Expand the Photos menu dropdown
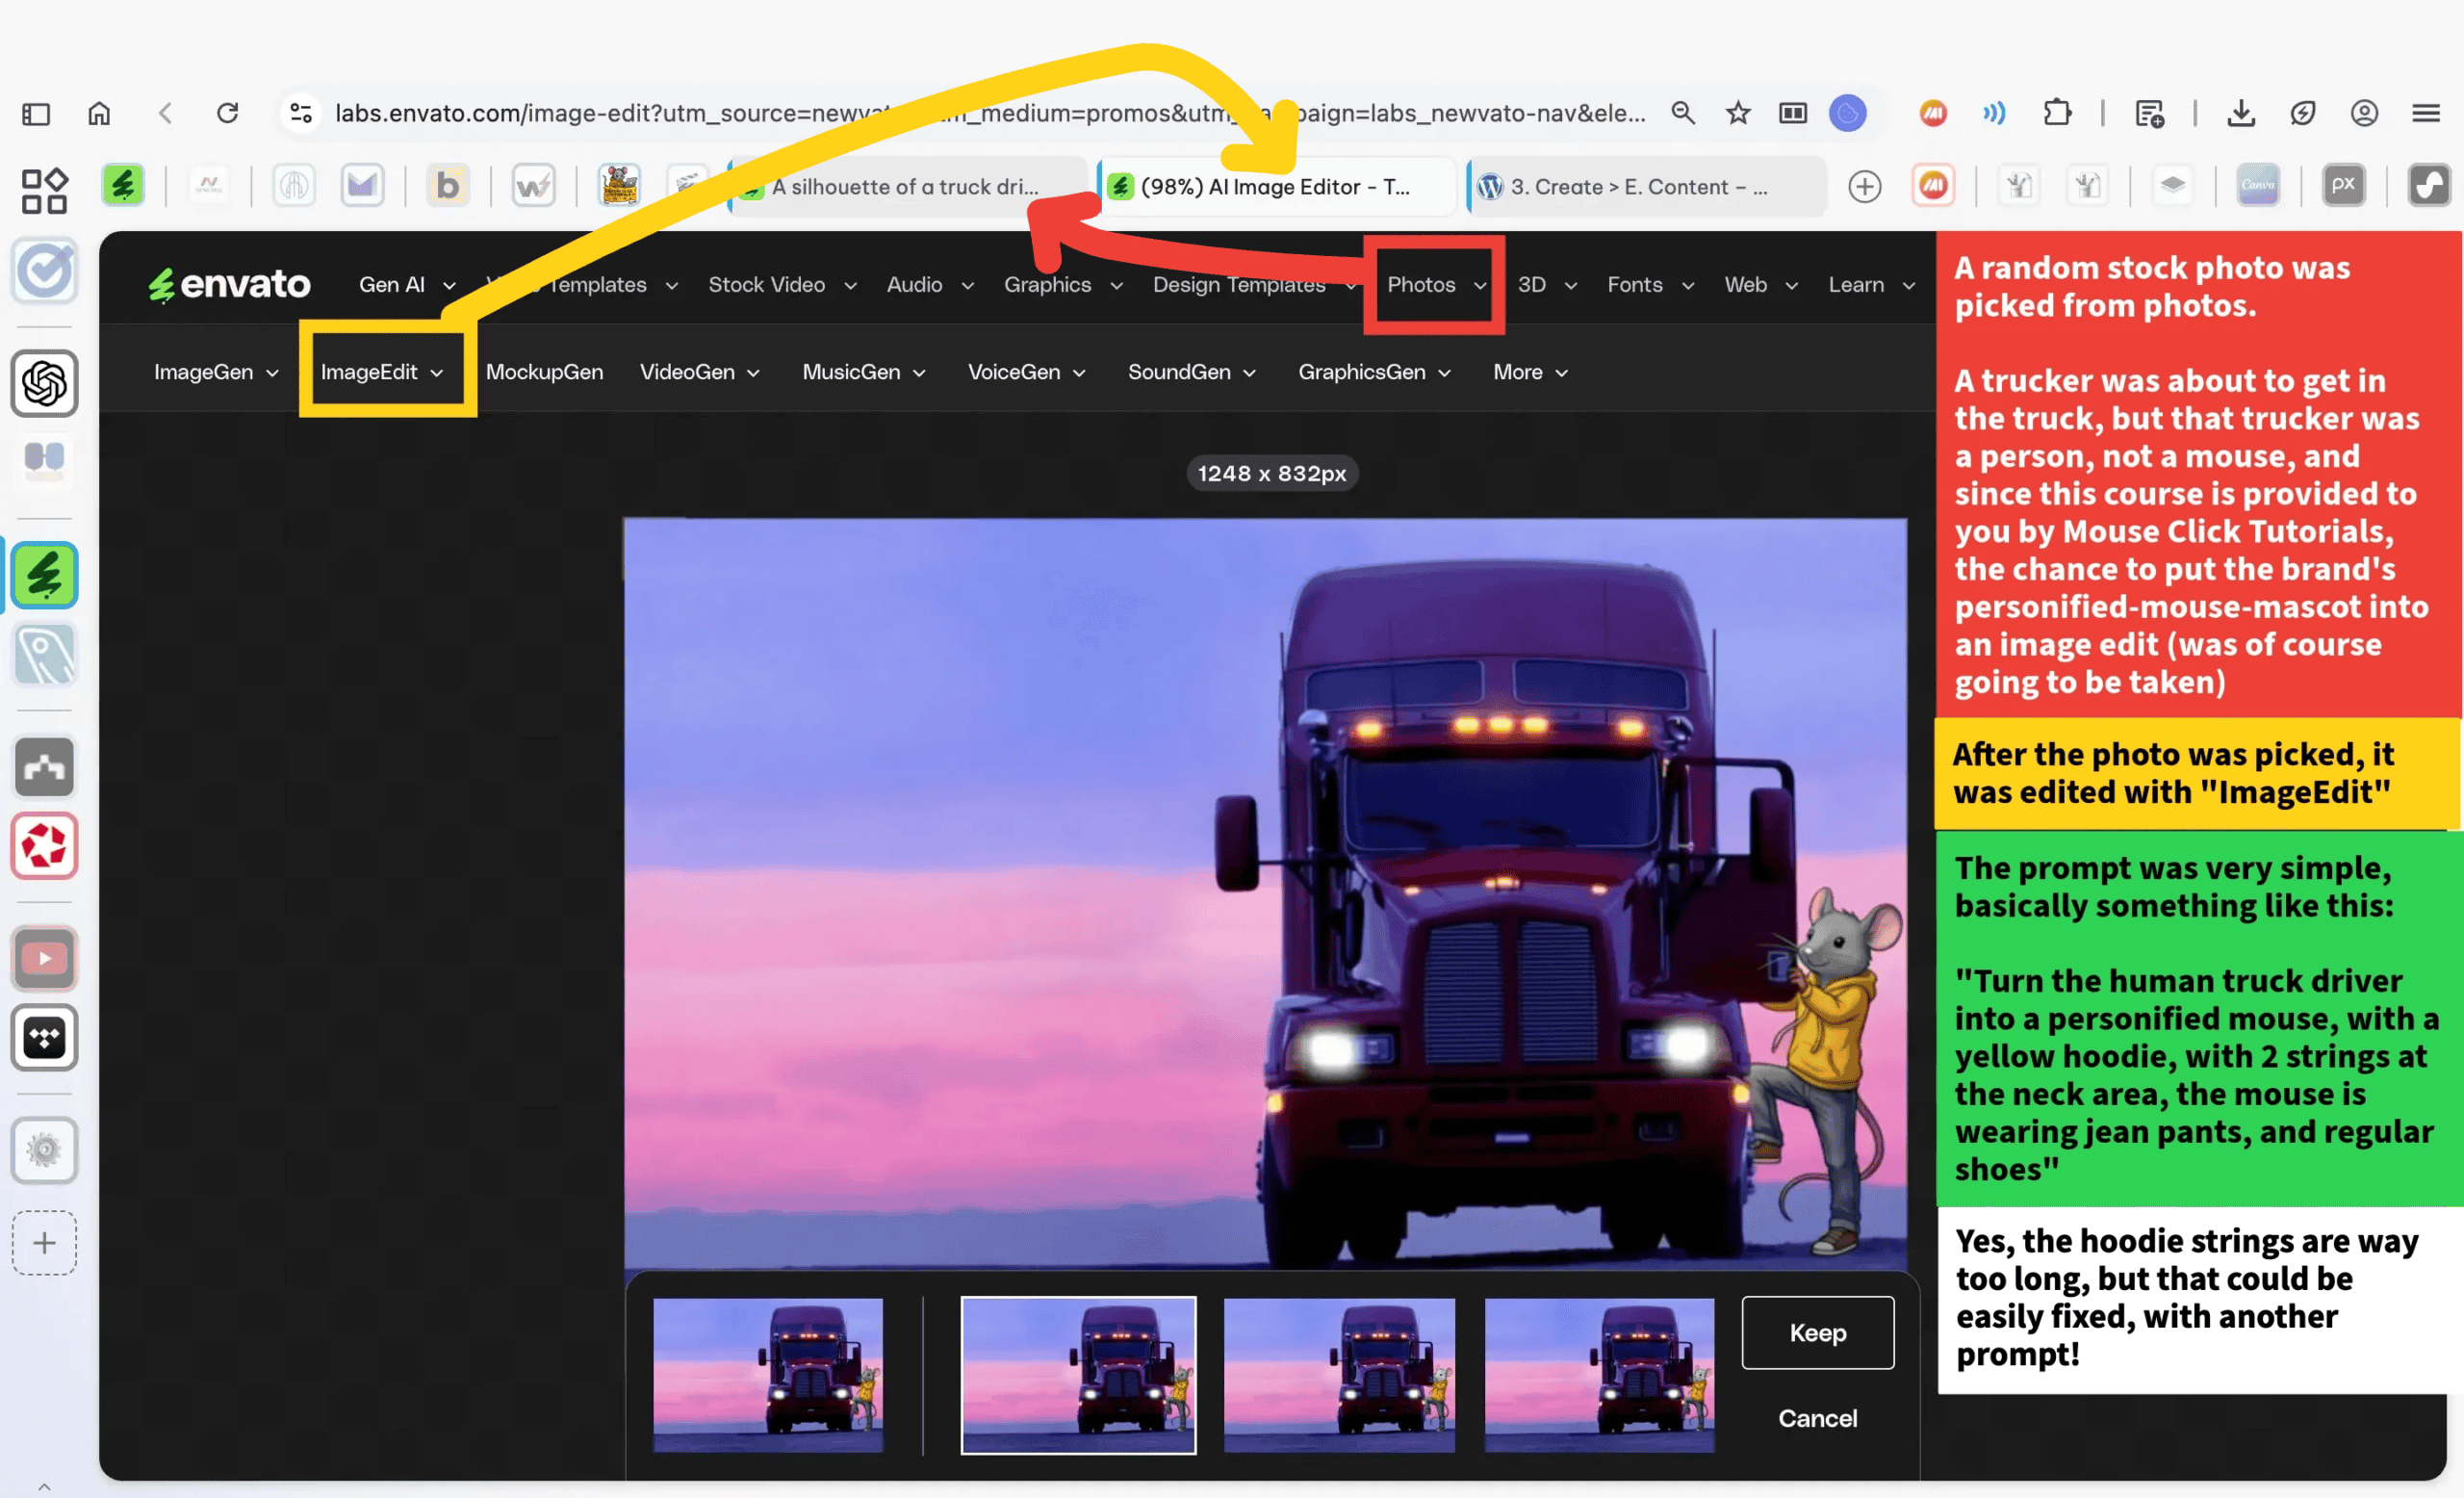The height and width of the screenshot is (1498, 2464). click(1435, 285)
